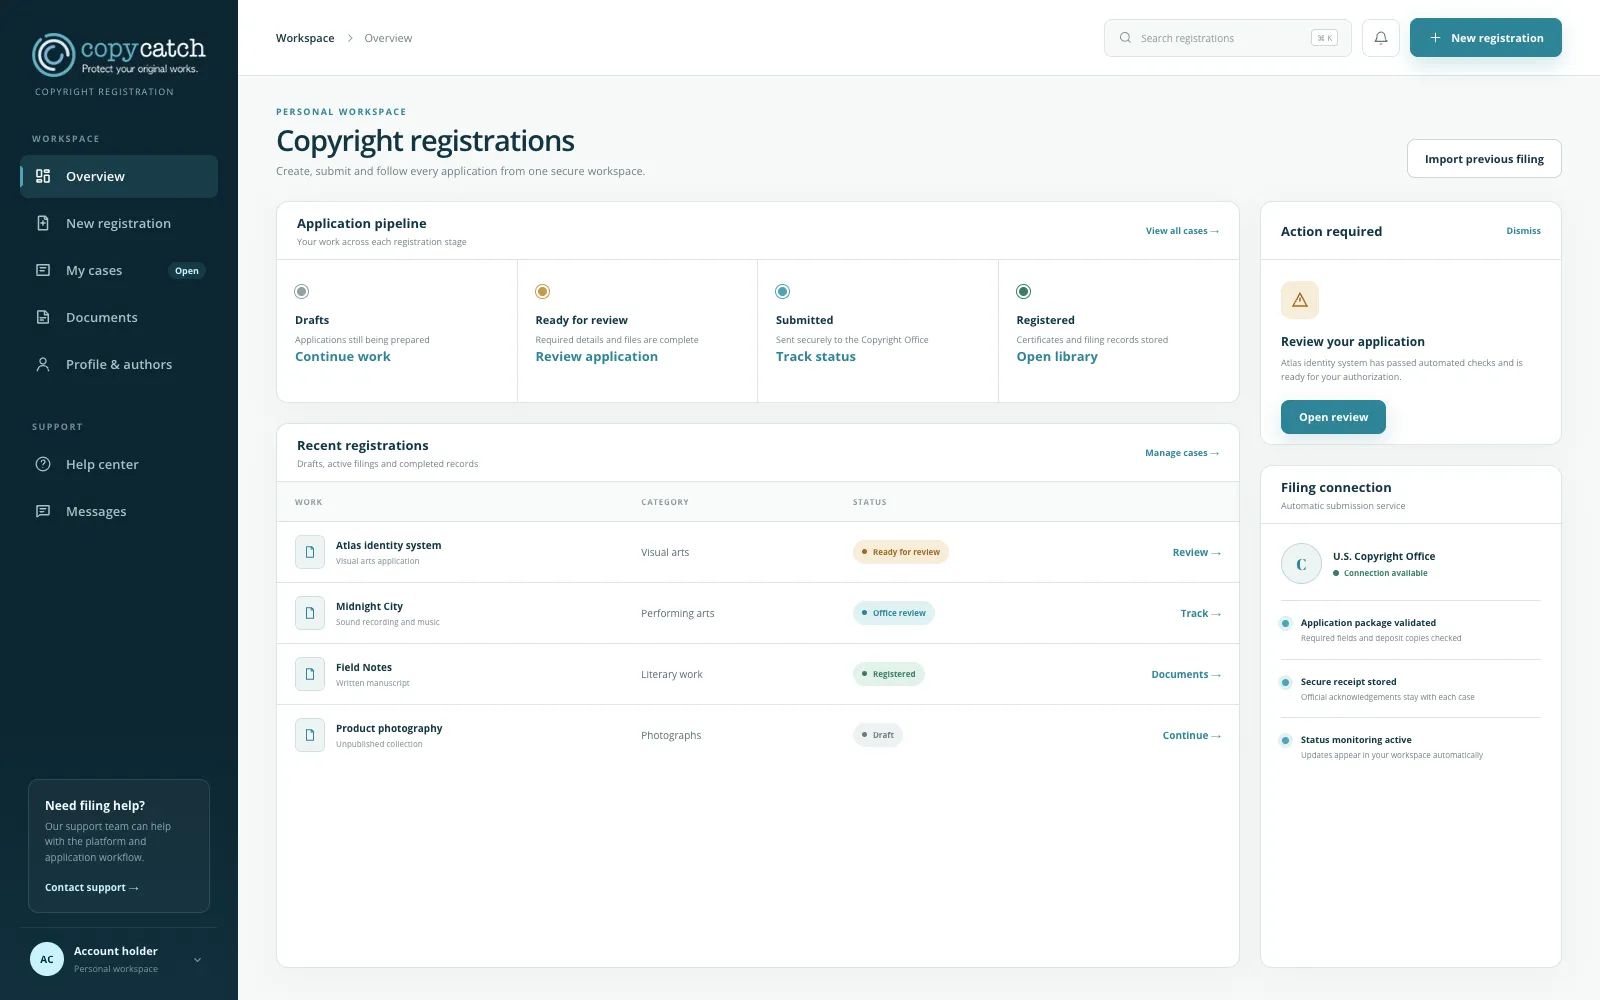Click the Photographs category cell
The width and height of the screenshot is (1600, 1000).
(671, 735)
